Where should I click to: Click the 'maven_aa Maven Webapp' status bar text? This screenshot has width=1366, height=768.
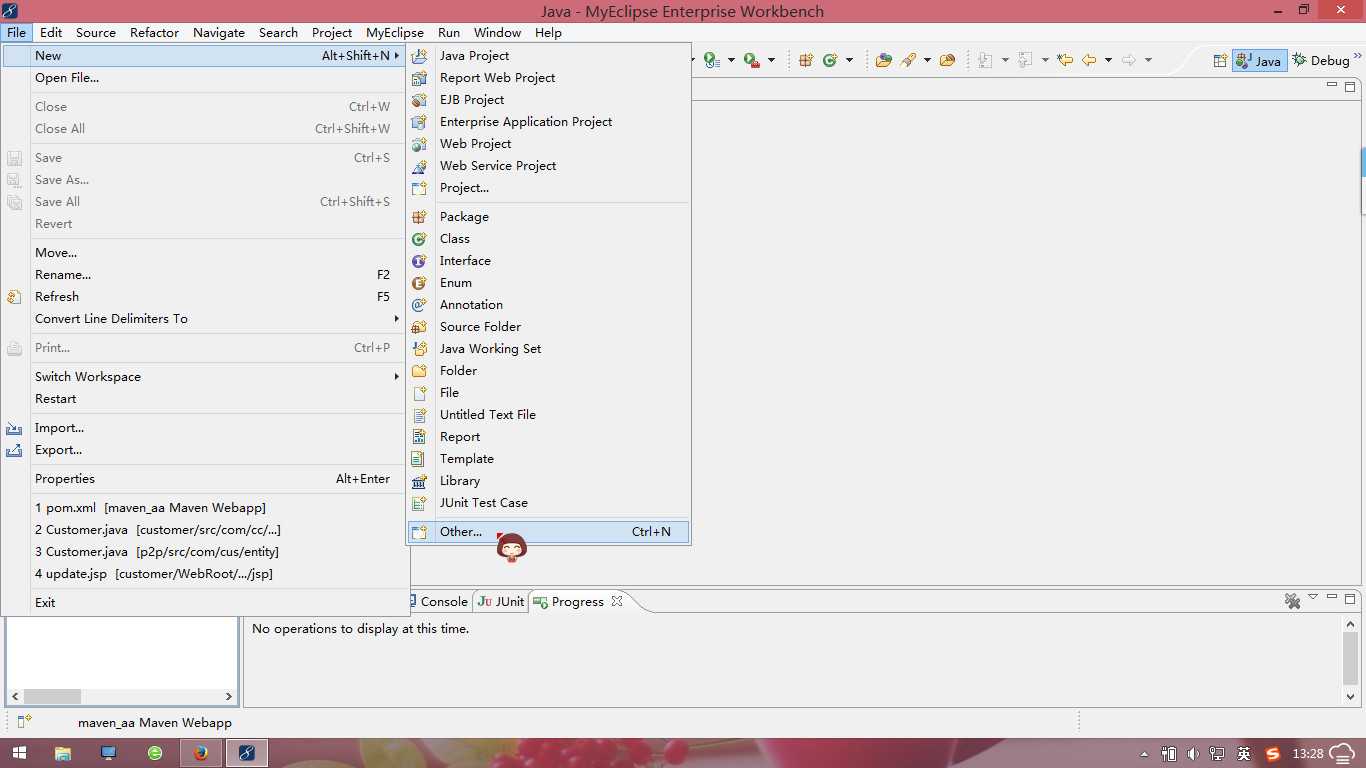[x=155, y=722]
